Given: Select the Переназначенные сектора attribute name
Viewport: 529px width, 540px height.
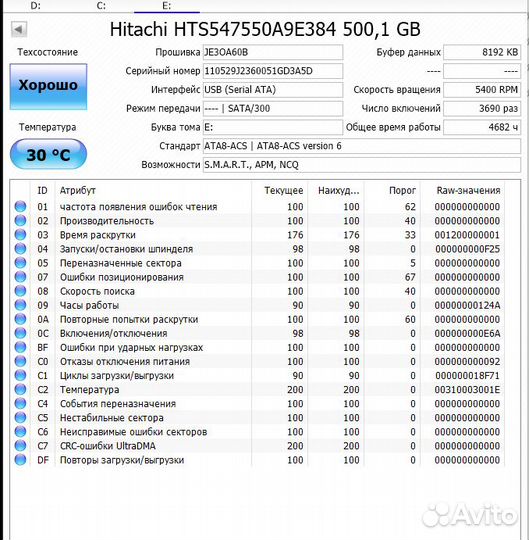Looking at the screenshot, I should [x=121, y=263].
